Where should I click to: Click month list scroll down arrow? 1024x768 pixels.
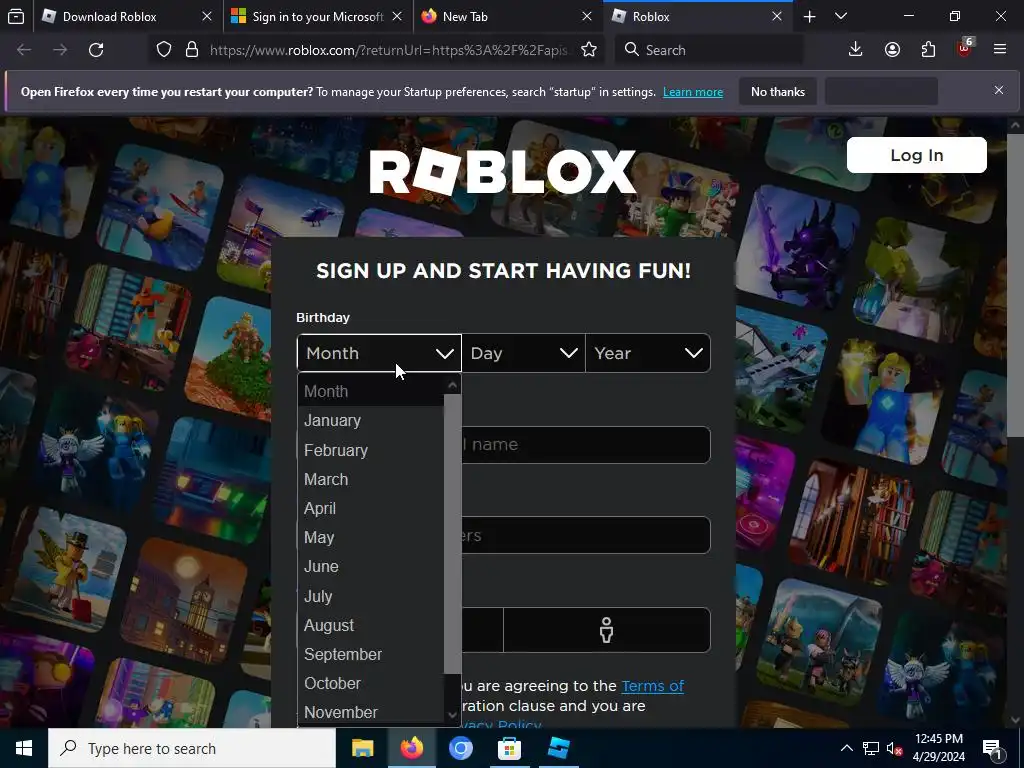(452, 715)
